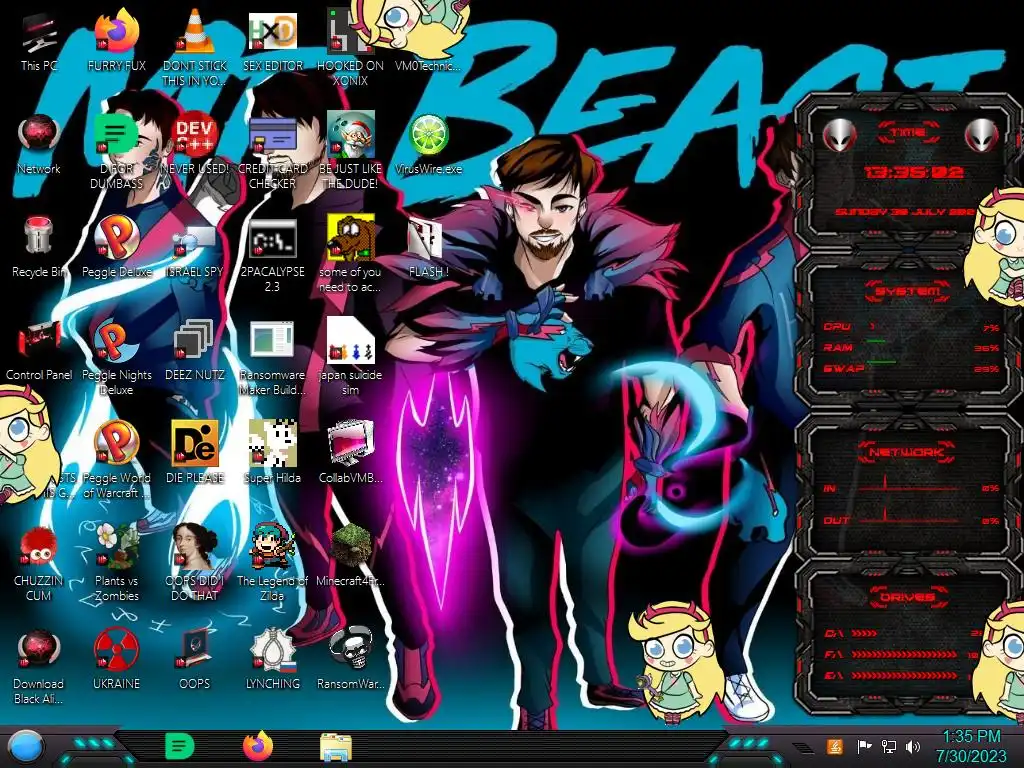Launch CREDIT CARD CHECKER shortcut
The height and width of the screenshot is (768, 1024).
coord(272,152)
